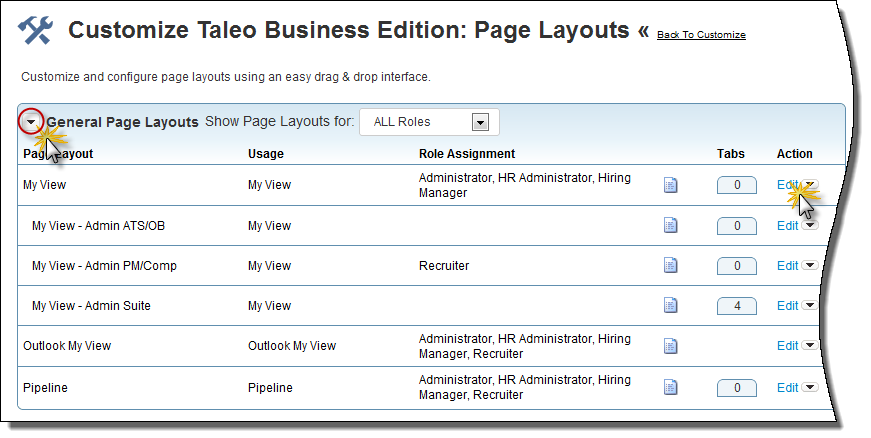Edit the My View - Admin ATS/OB layout
Screen dimensions: 871x438
click(787, 226)
